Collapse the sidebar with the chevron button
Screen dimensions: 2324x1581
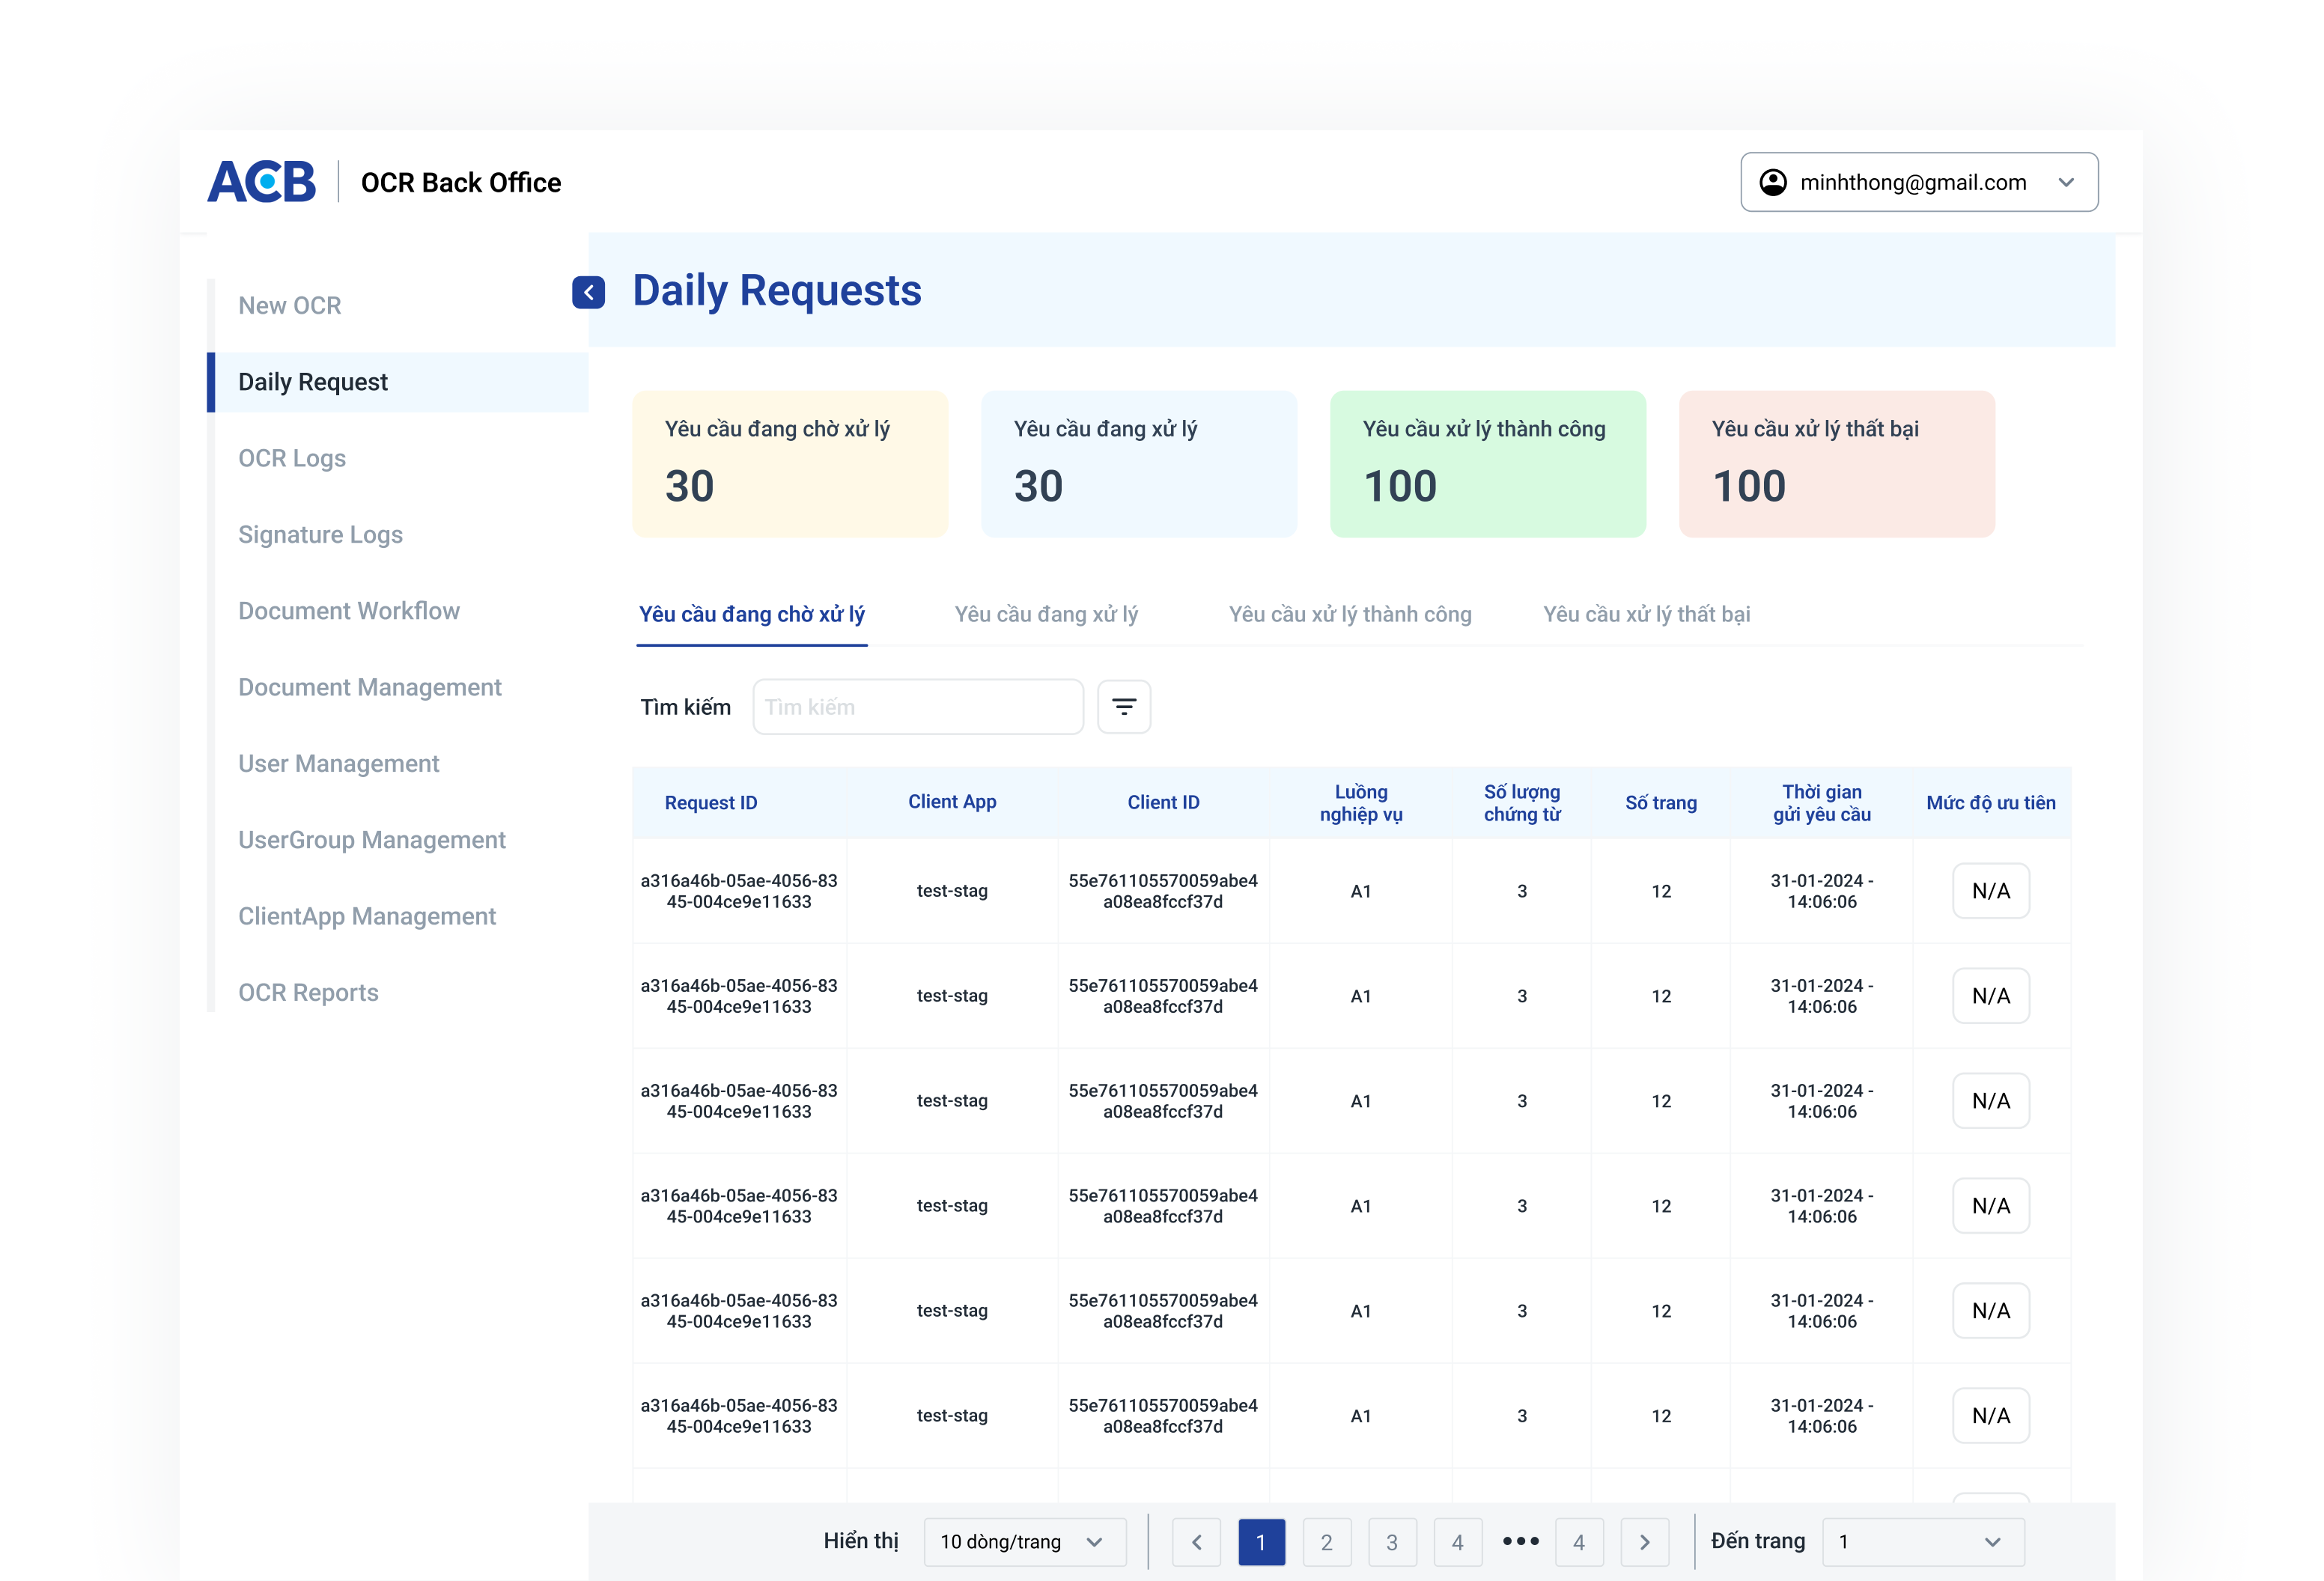click(x=588, y=292)
